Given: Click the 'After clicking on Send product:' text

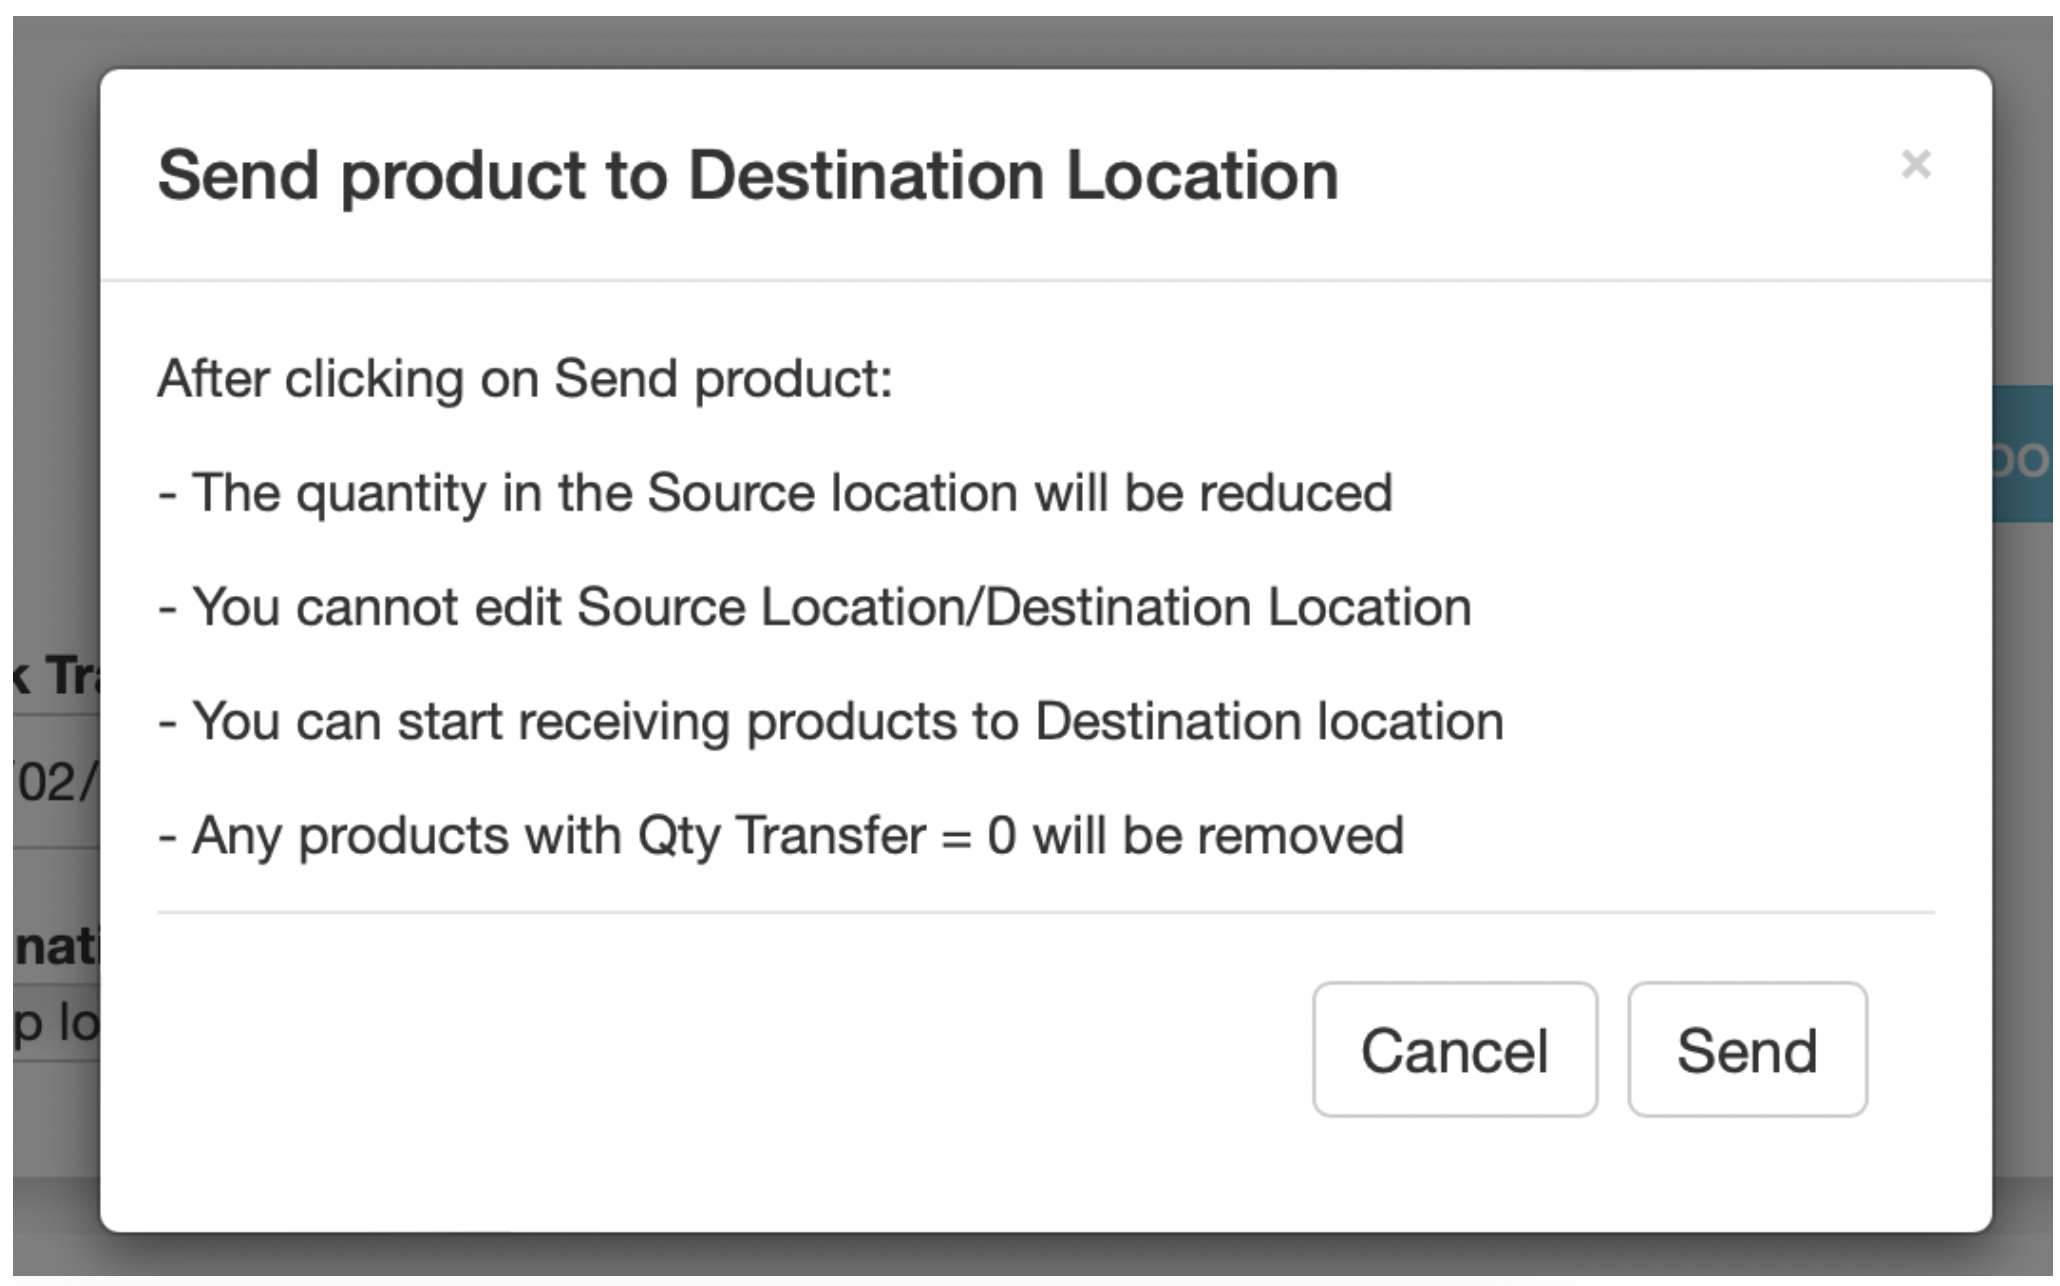Looking at the screenshot, I should [x=525, y=379].
